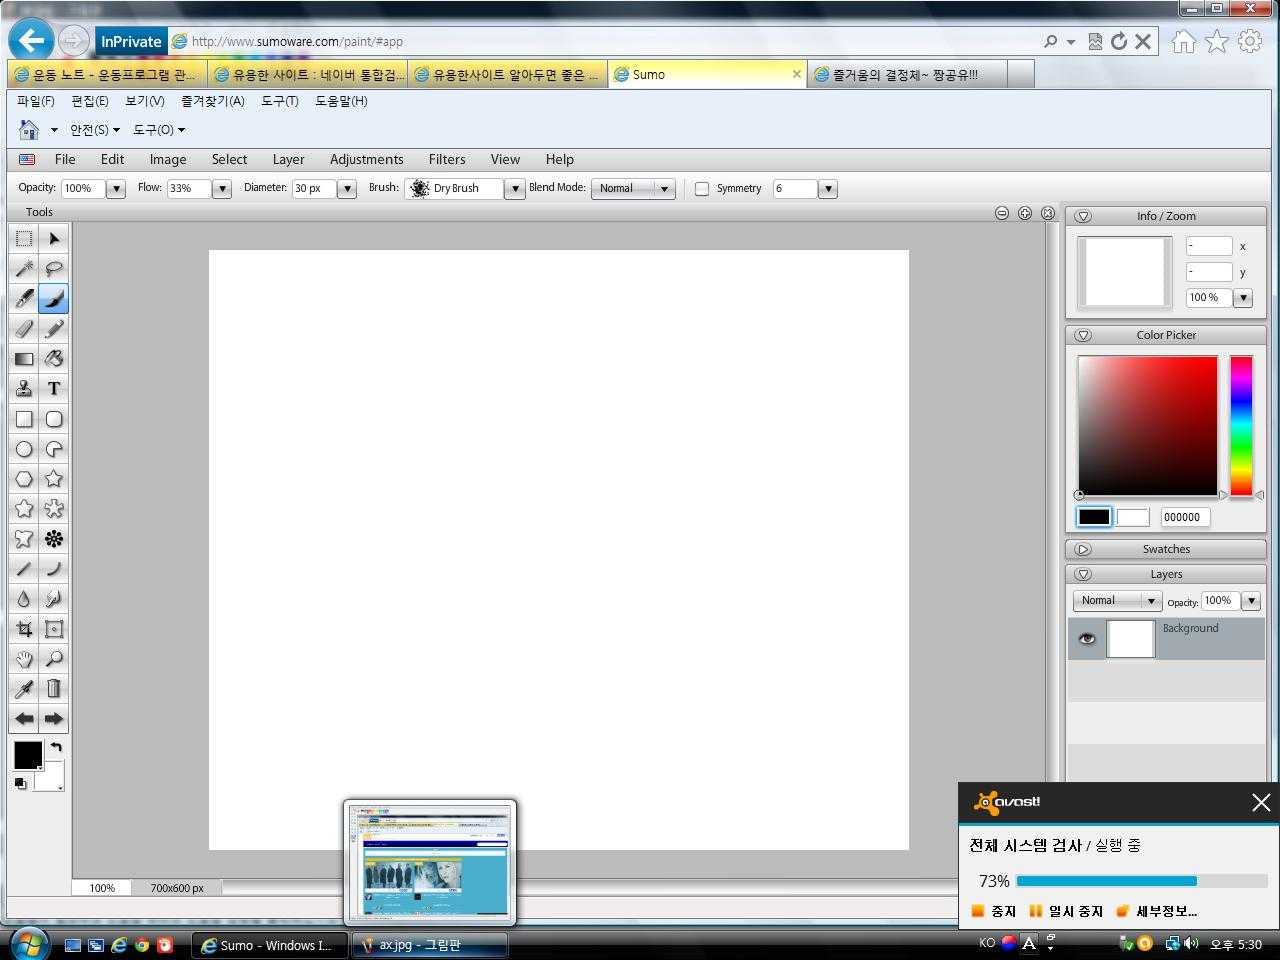This screenshot has height=960, width=1280.
Task: Open the Symmetry count dropdown
Action: pyautogui.click(x=827, y=189)
